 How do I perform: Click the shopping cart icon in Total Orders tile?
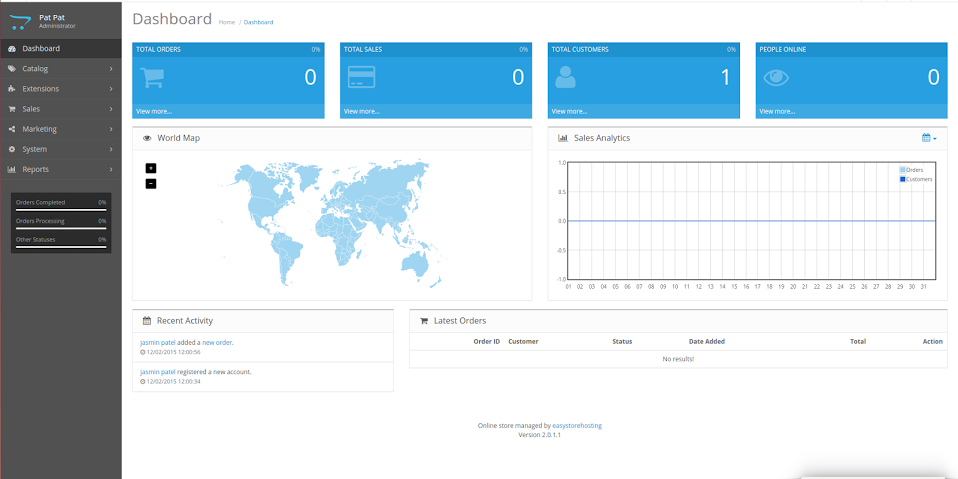(x=152, y=78)
